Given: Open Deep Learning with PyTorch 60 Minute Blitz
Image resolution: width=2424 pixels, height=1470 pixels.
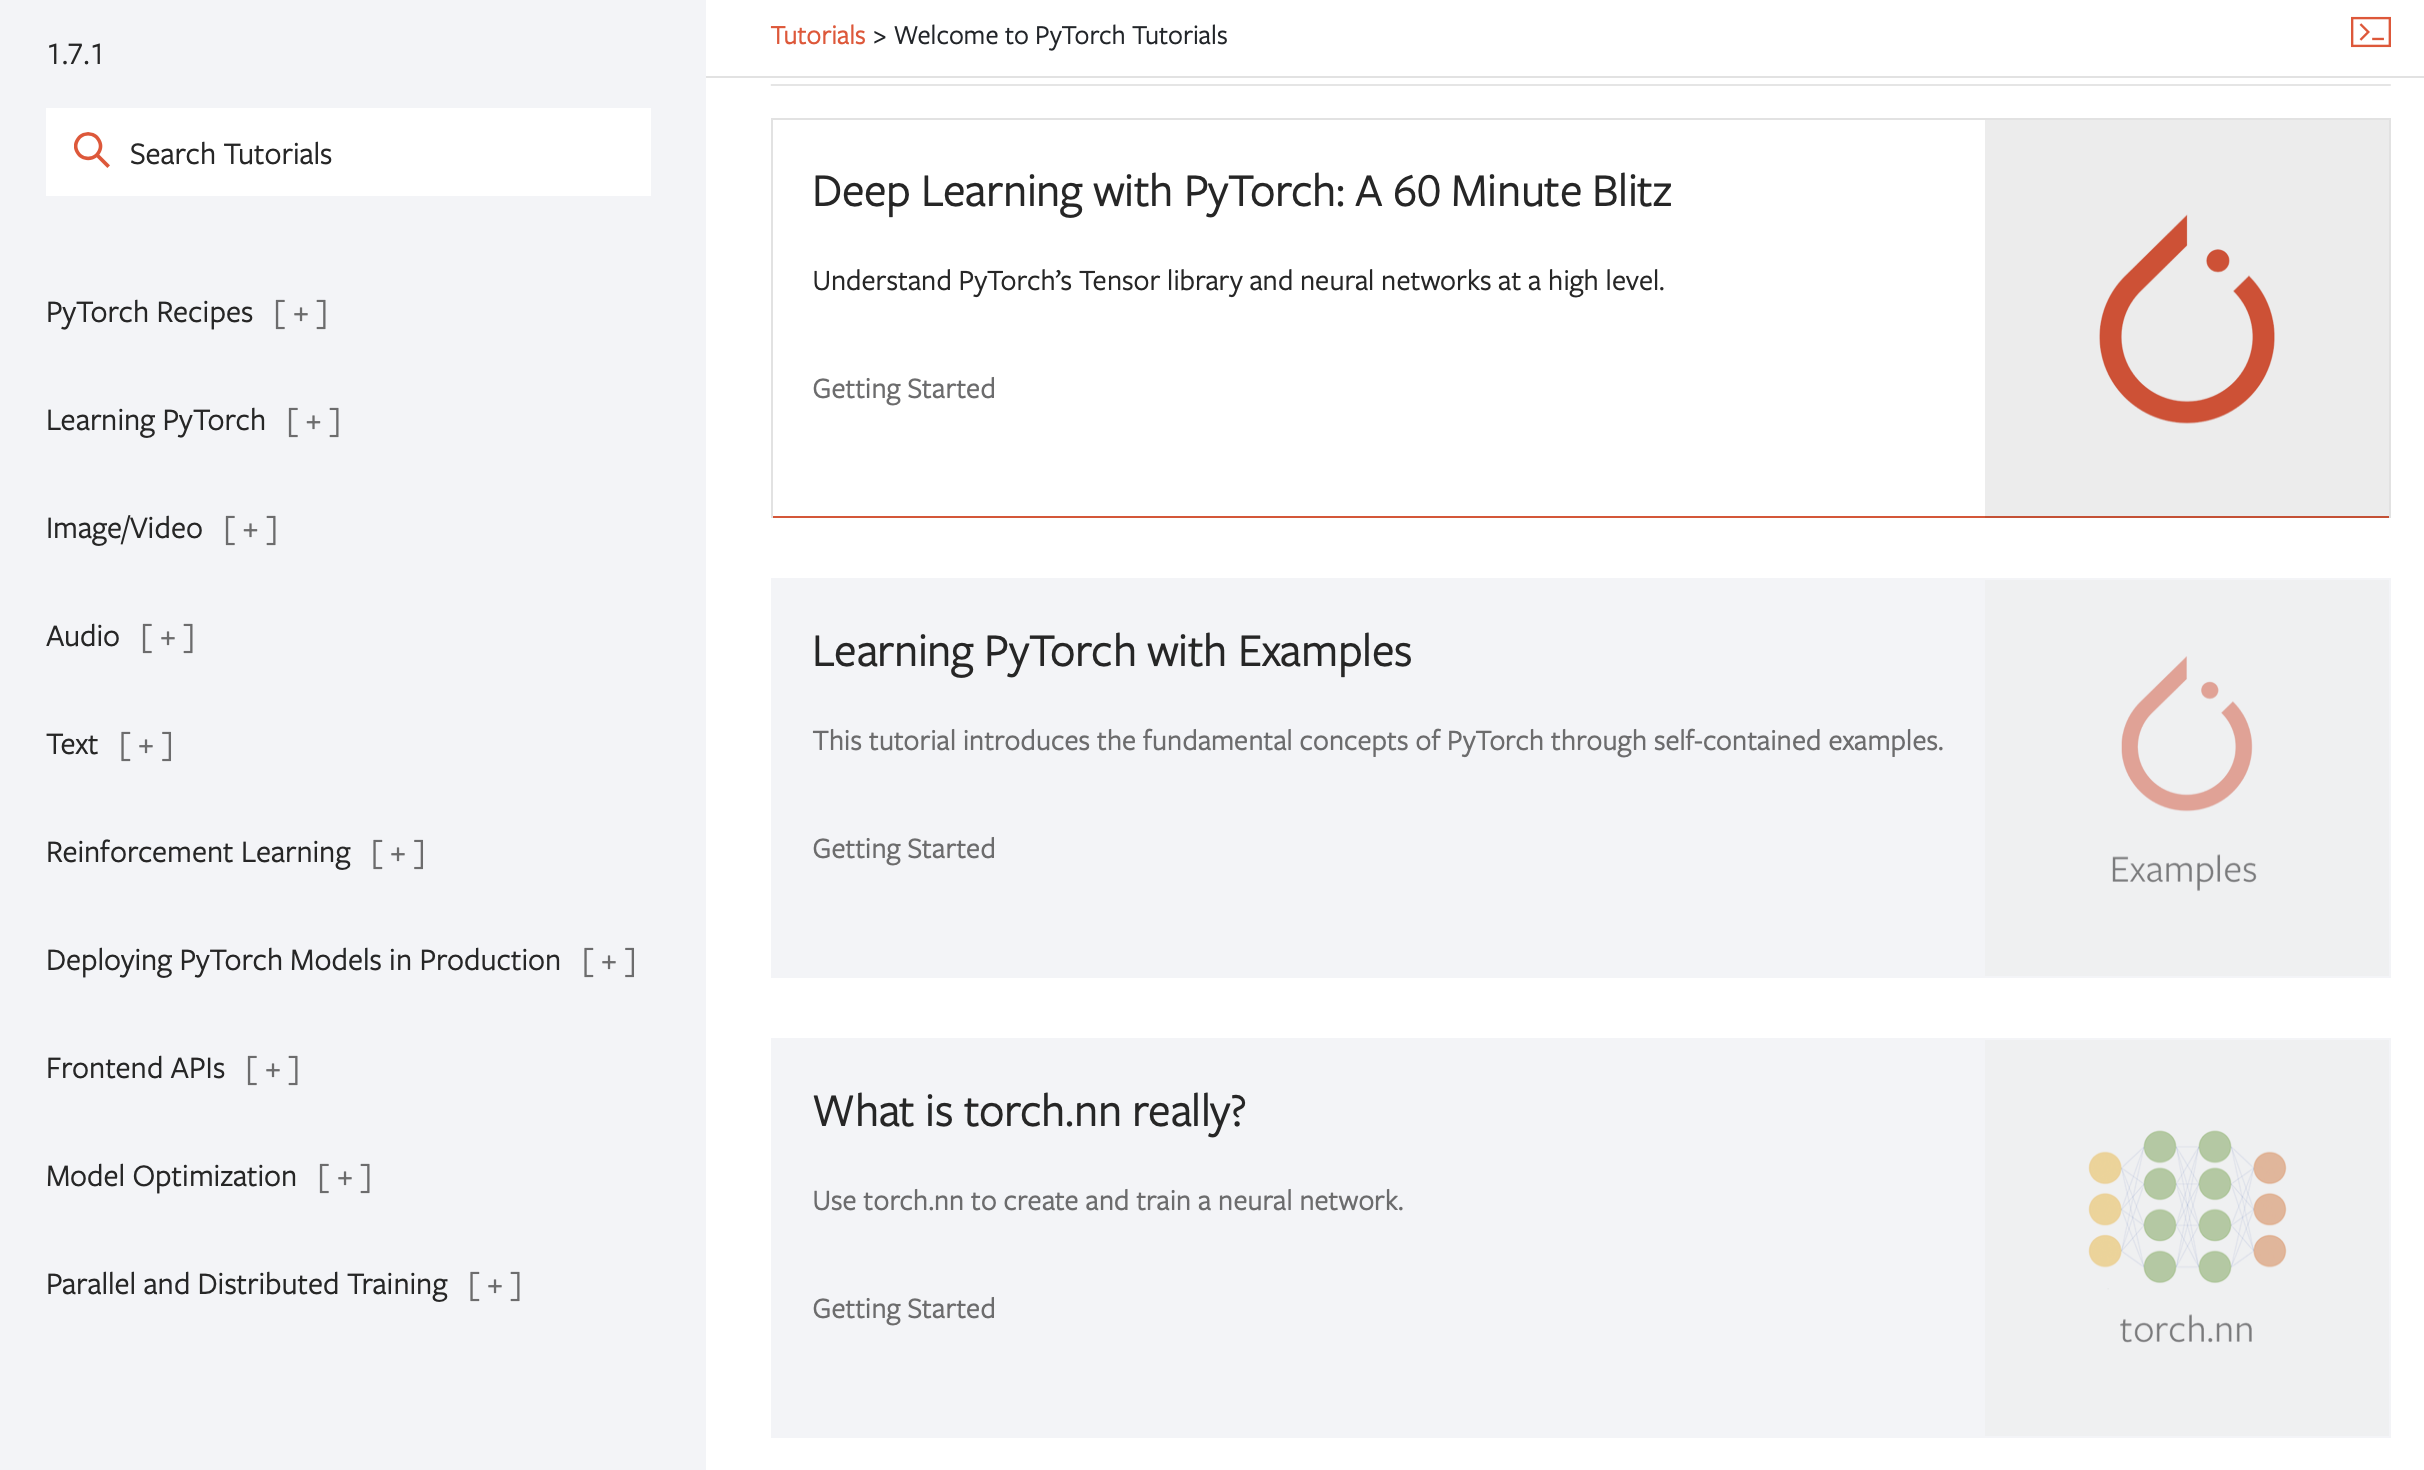Looking at the screenshot, I should tap(1241, 191).
